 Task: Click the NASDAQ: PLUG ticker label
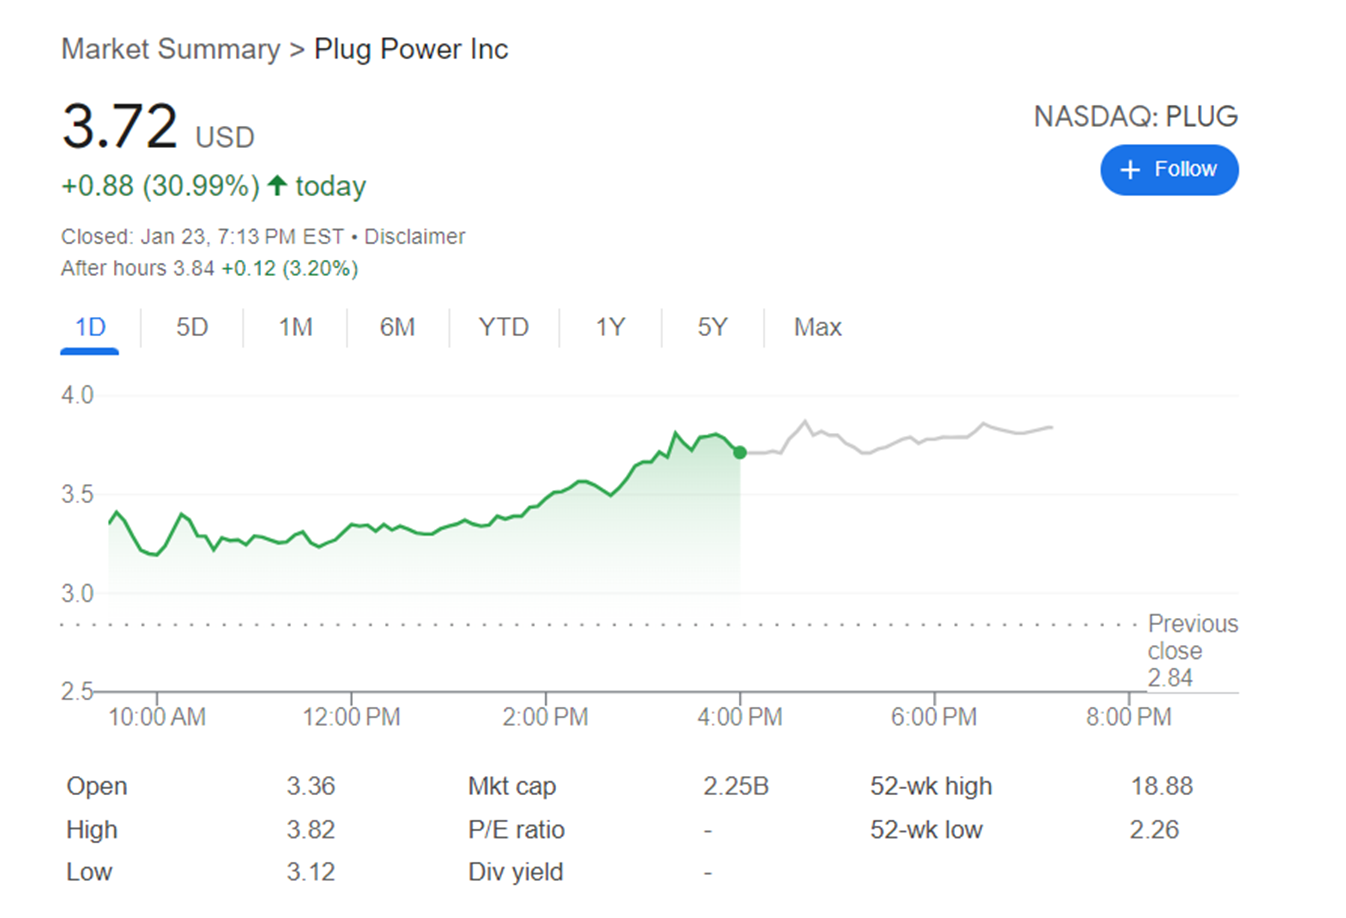point(1135,117)
